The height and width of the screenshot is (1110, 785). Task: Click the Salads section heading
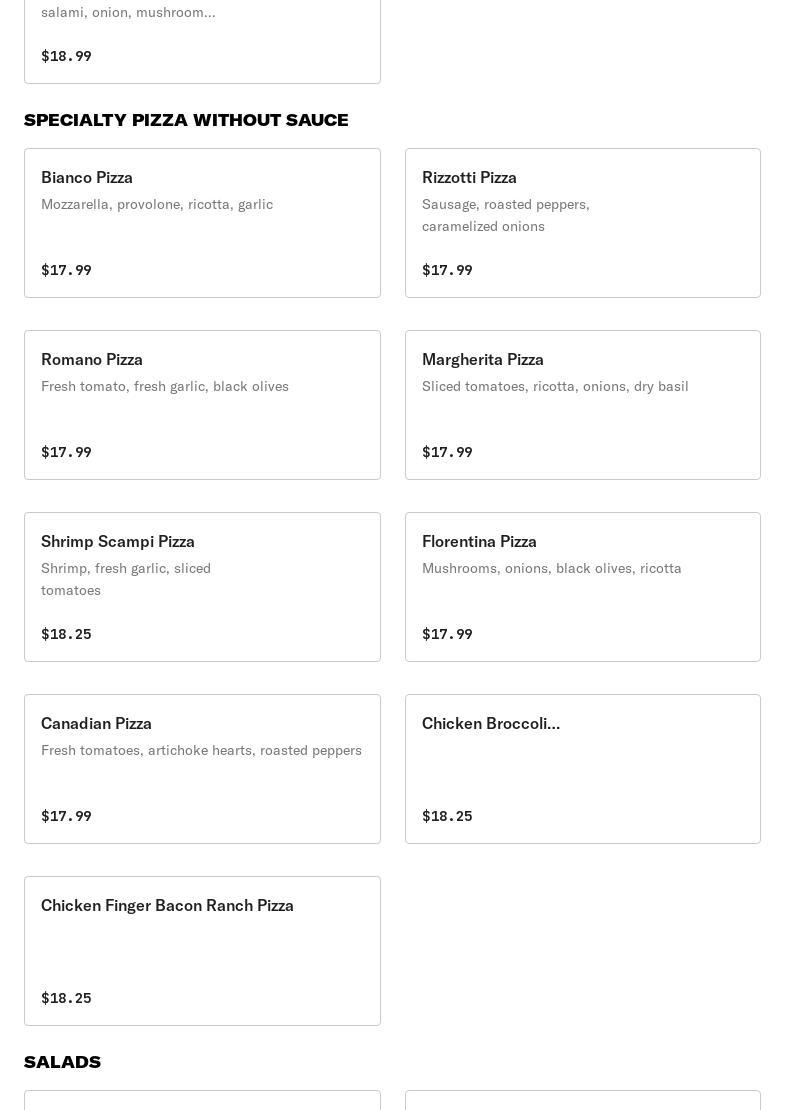click(62, 1062)
